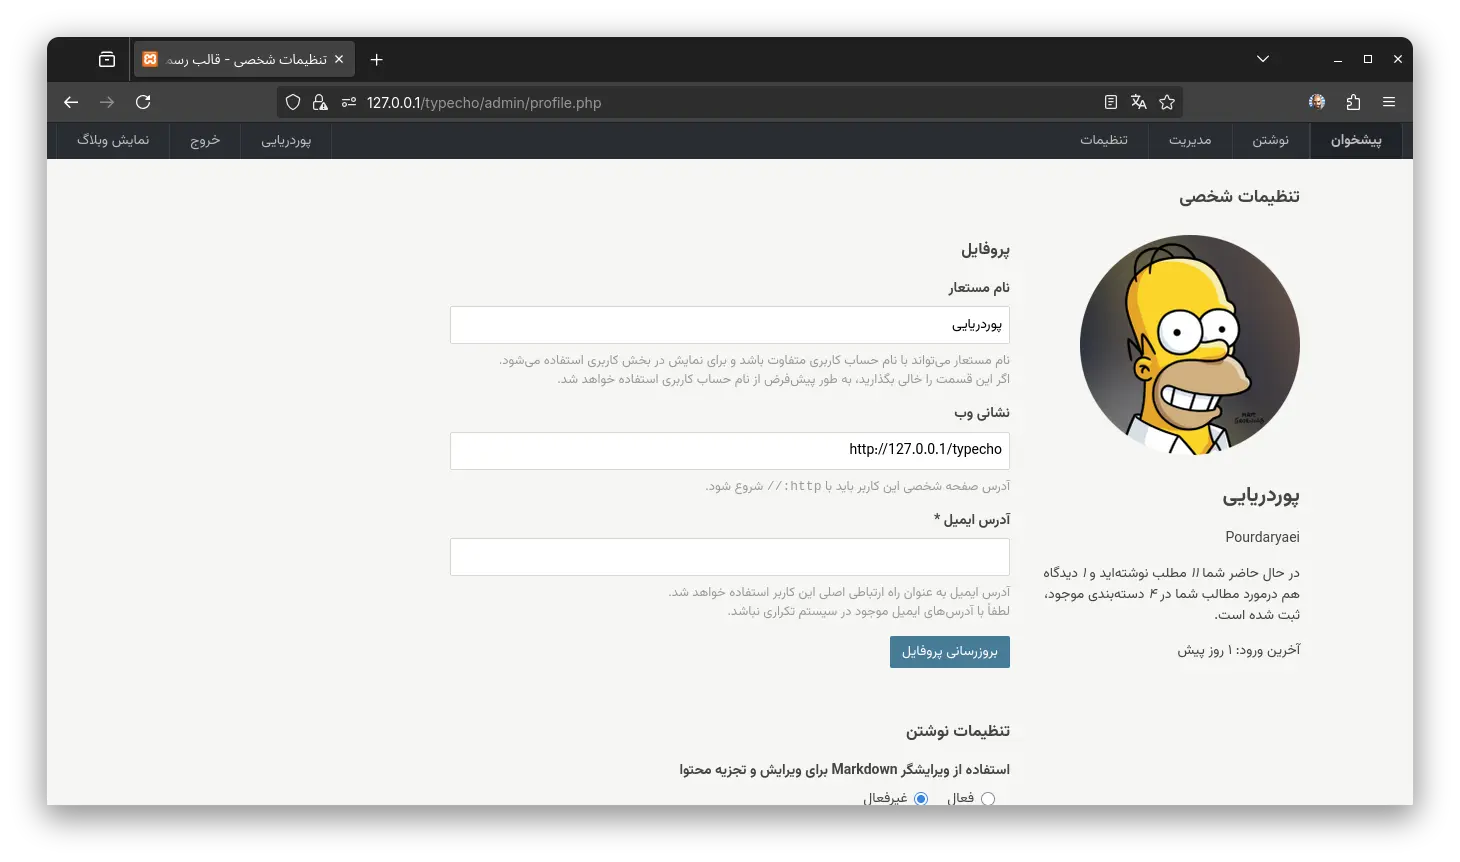Click the tracking protection shield icon
Image resolution: width=1460 pixels, height=862 pixels.
point(293,102)
